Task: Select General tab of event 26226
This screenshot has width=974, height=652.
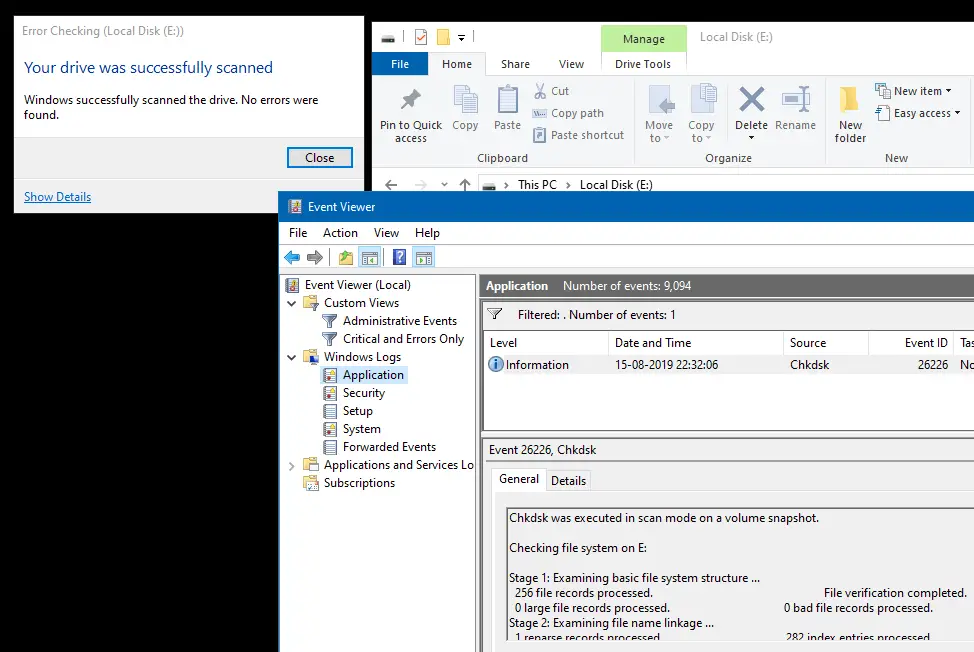Action: pyautogui.click(x=519, y=479)
